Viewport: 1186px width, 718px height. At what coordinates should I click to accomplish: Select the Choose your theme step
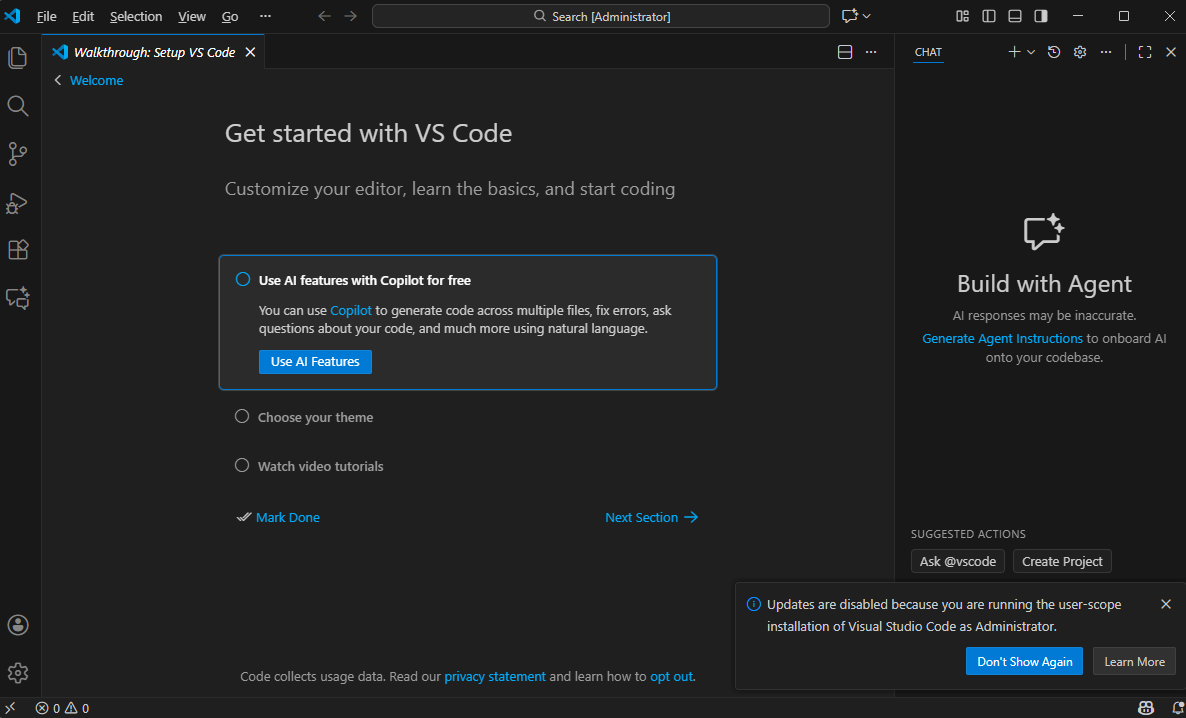(x=315, y=417)
